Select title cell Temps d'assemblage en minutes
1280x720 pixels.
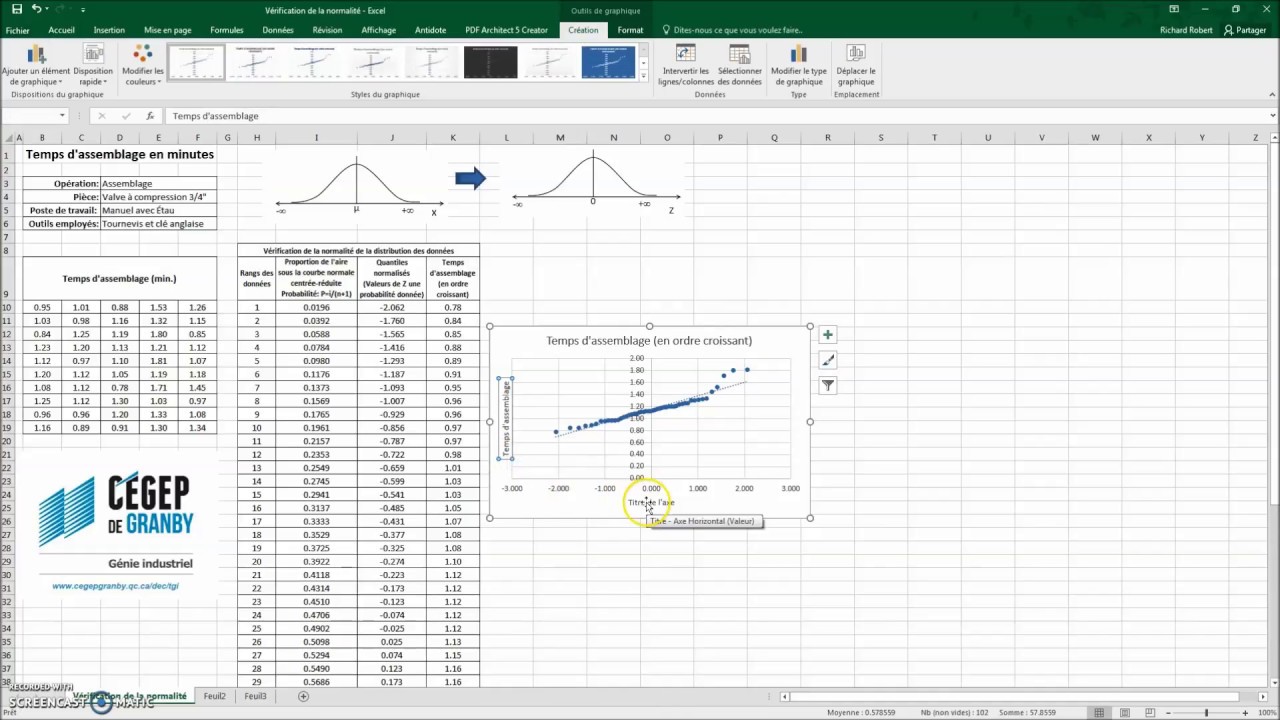(x=119, y=155)
